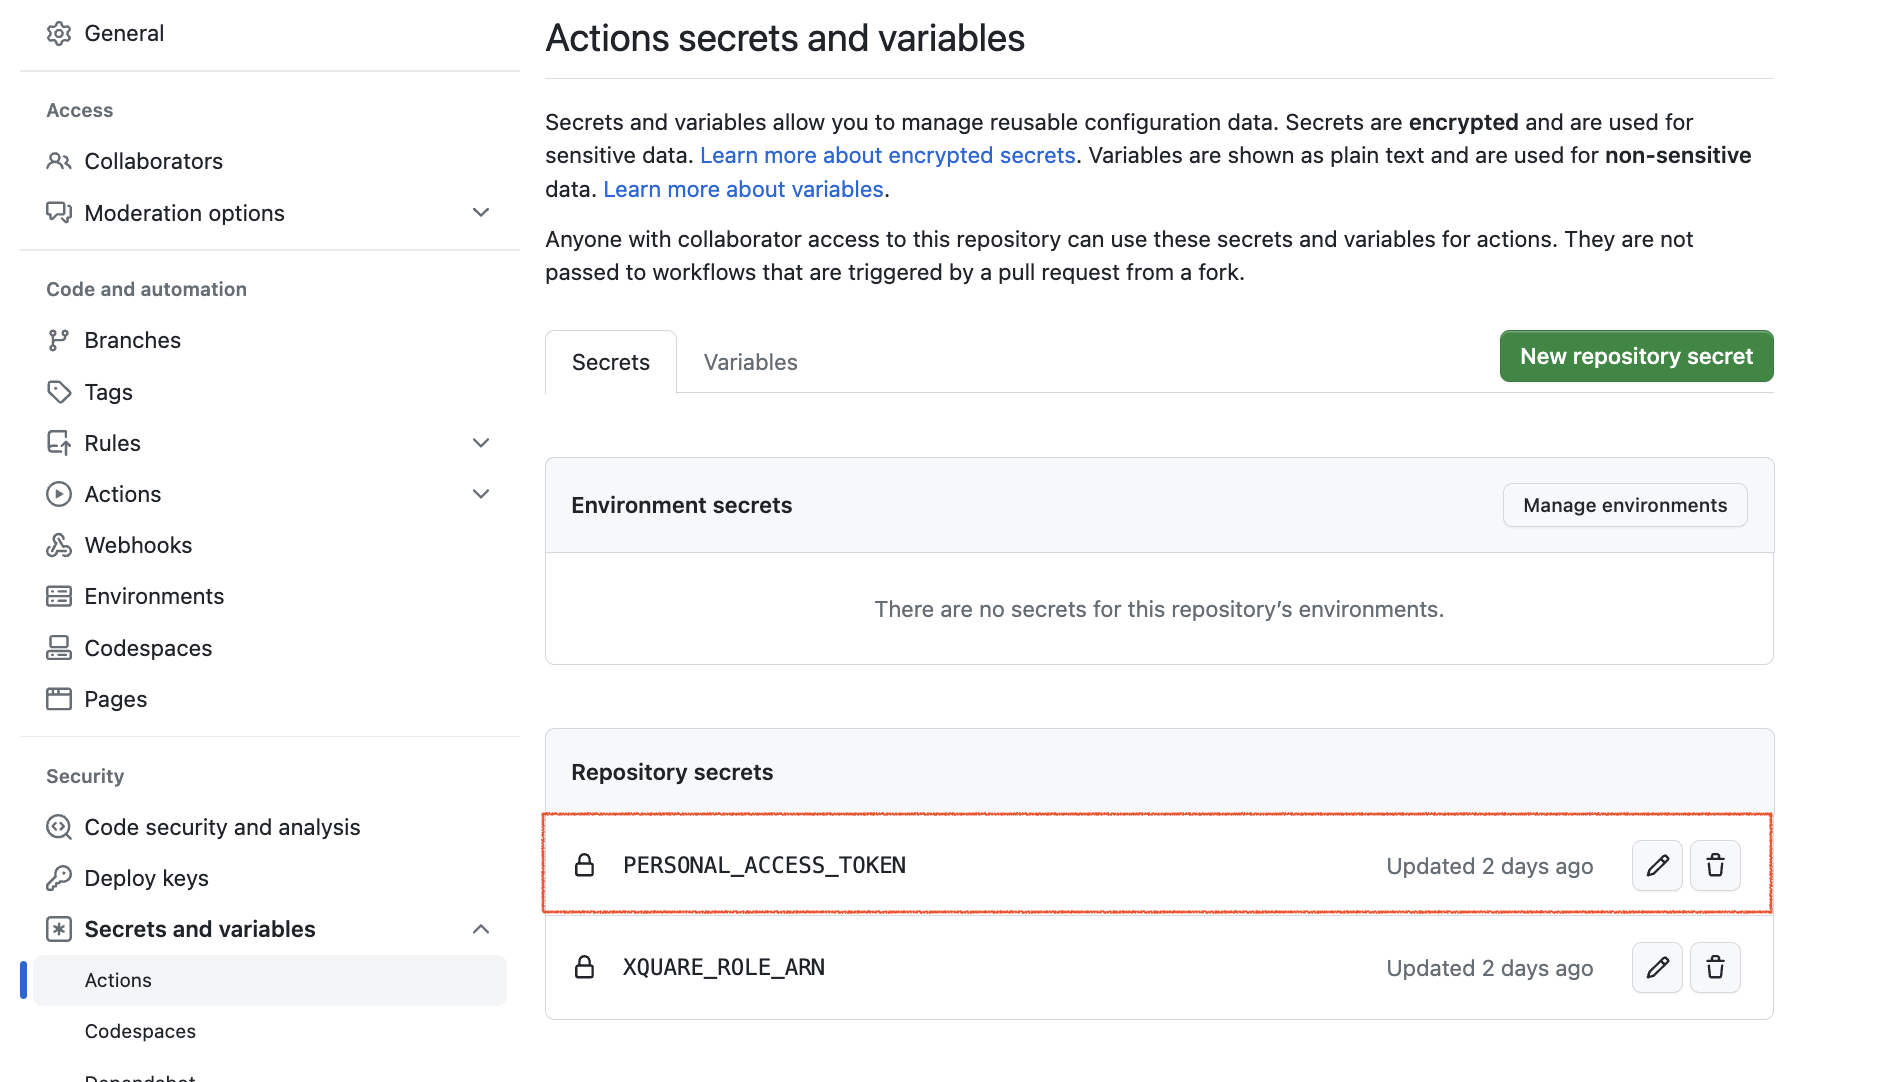Open Deploy keys using its key icon

pyautogui.click(x=59, y=877)
